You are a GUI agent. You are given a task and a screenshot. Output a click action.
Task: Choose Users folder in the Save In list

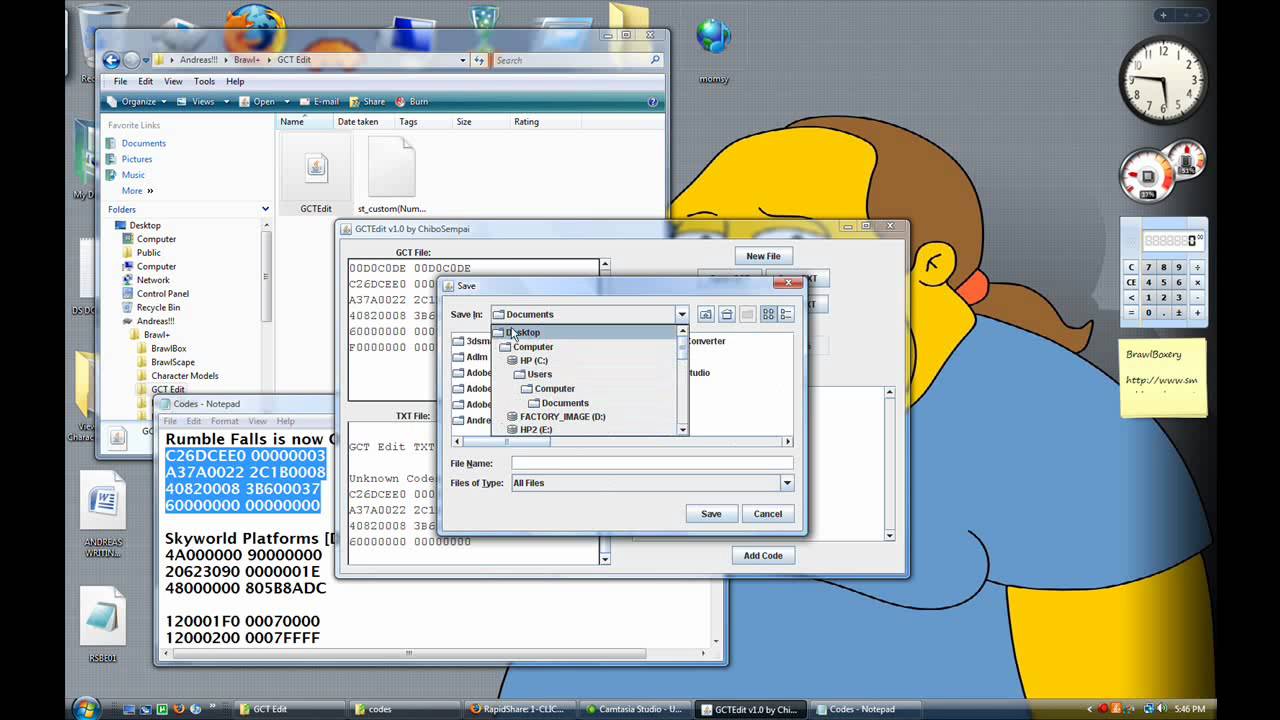(539, 374)
